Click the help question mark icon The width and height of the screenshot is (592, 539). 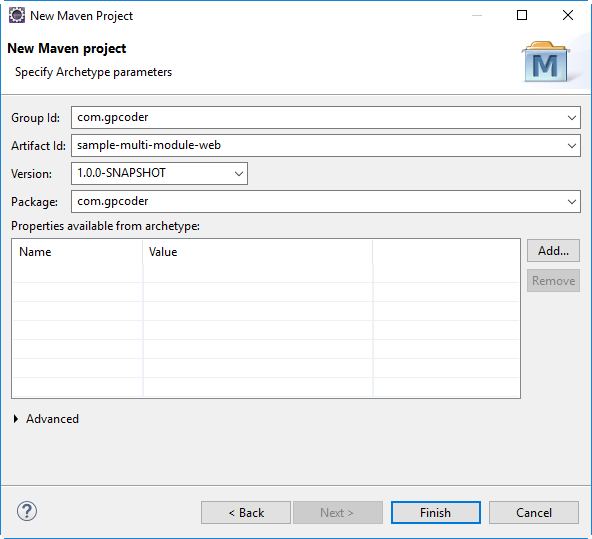(x=27, y=511)
